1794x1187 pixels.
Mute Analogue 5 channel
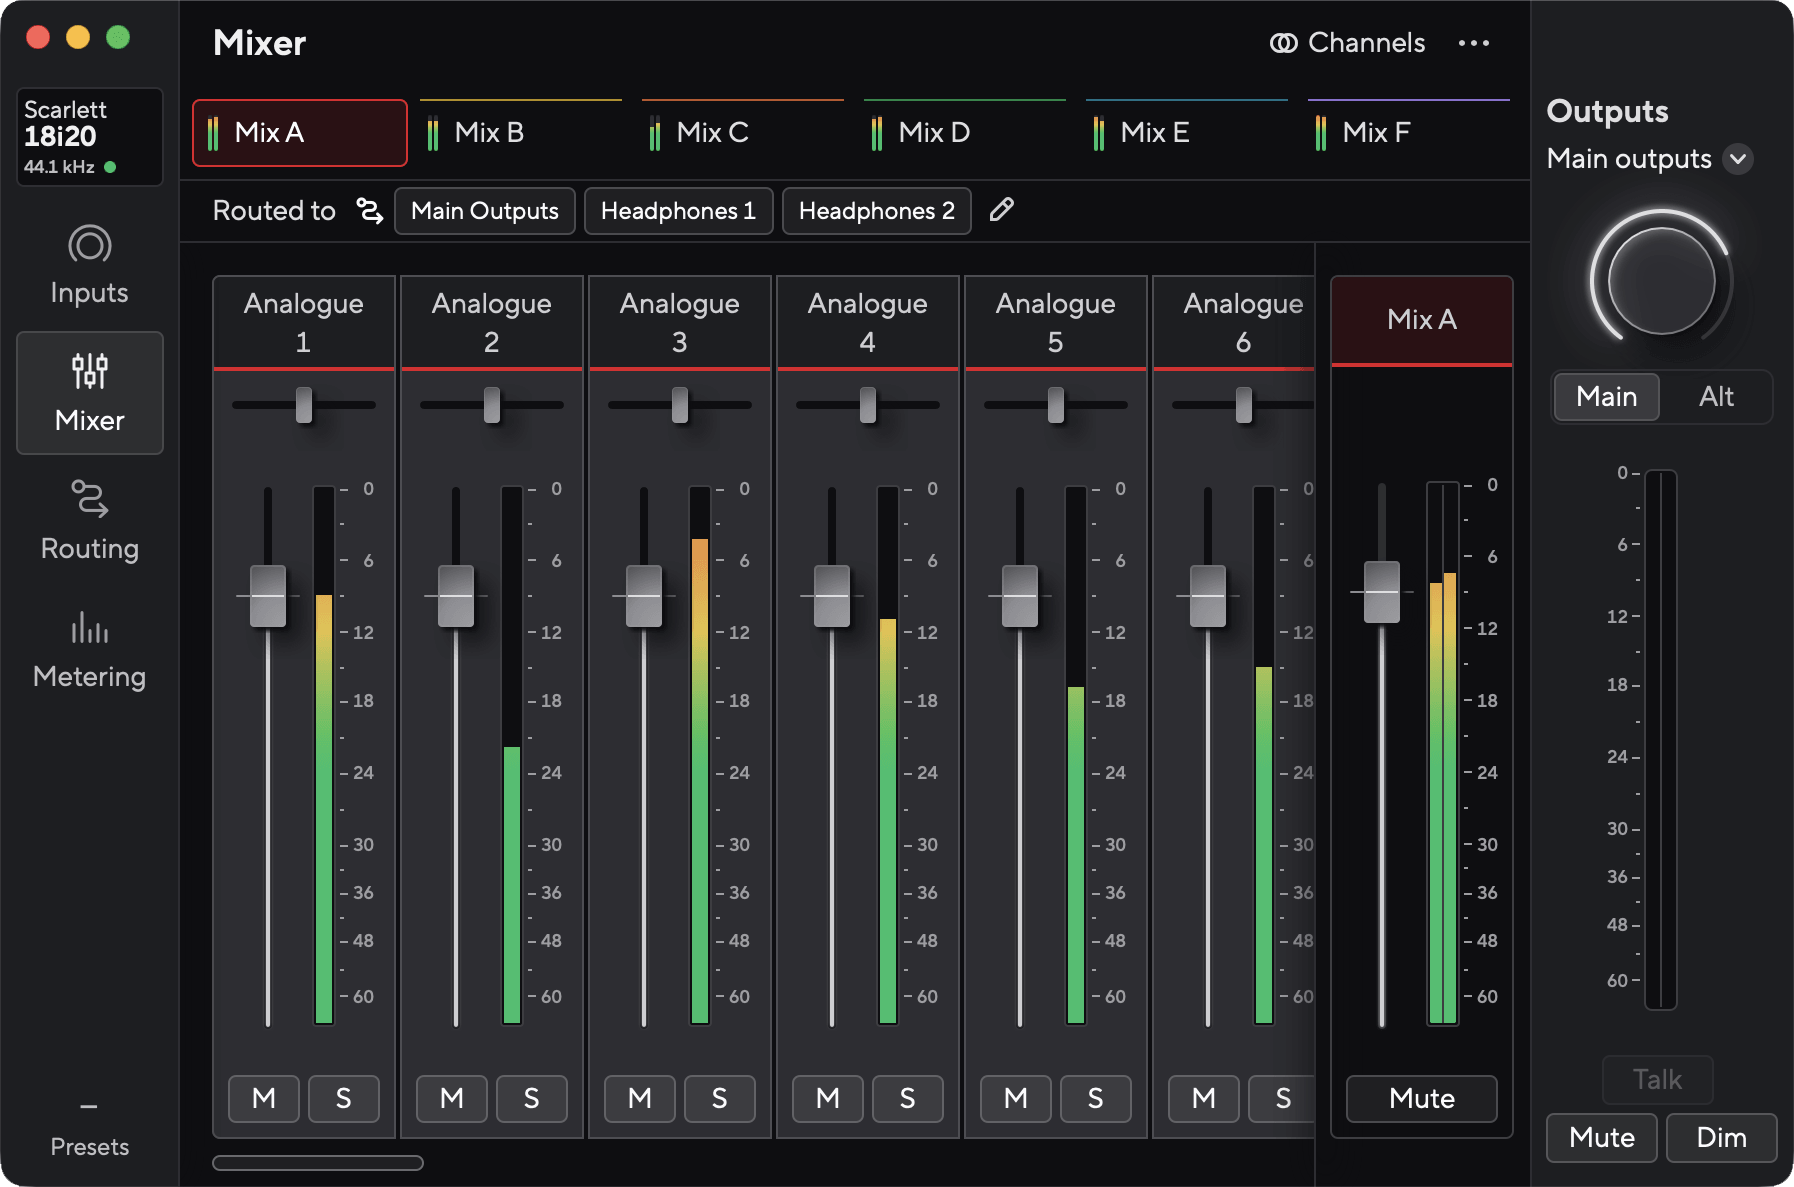1016,1098
